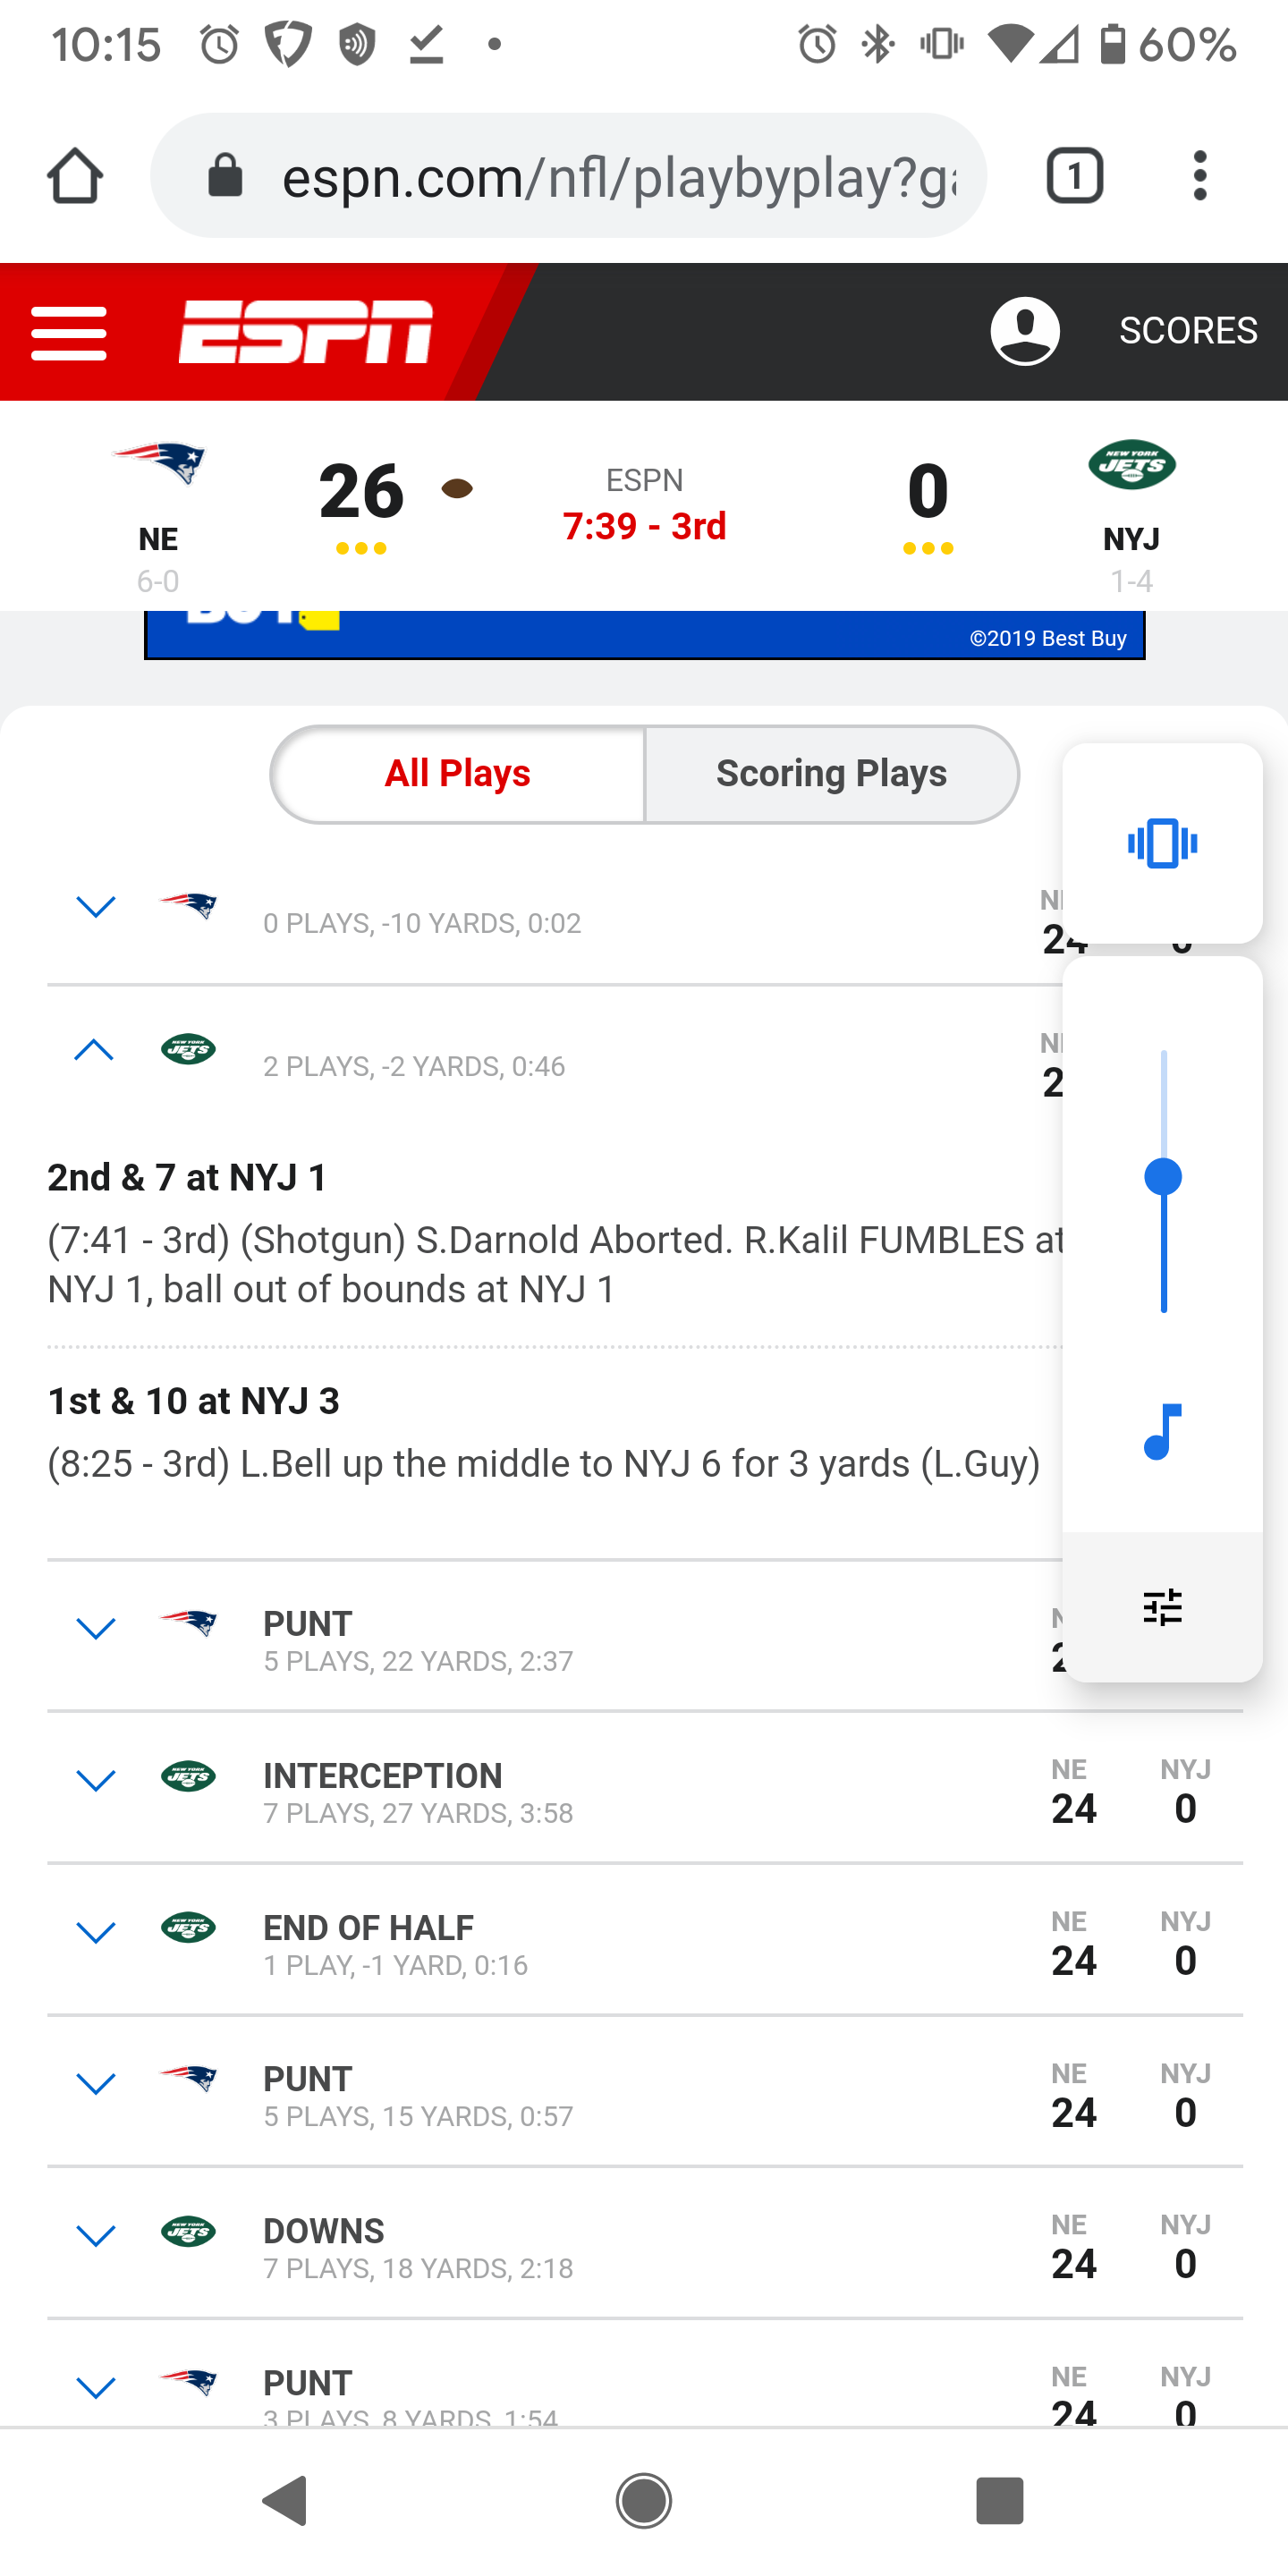Viewport: 1288px width, 2576px height.
Task: Open the Chrome tab switcher
Action: click(x=1074, y=176)
